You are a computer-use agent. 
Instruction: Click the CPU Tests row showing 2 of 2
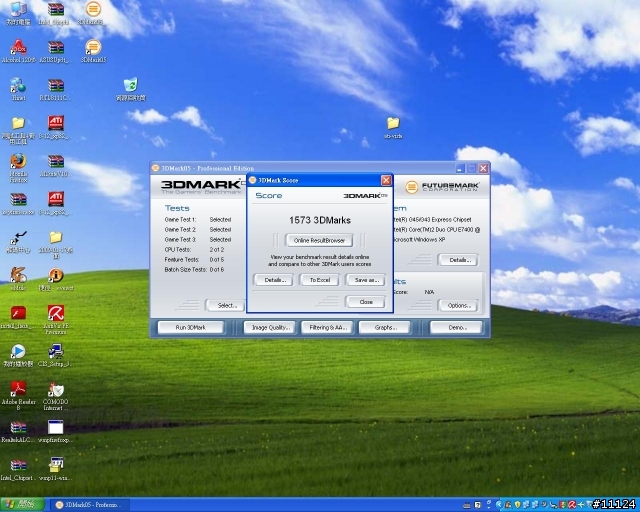pyautogui.click(x=194, y=249)
